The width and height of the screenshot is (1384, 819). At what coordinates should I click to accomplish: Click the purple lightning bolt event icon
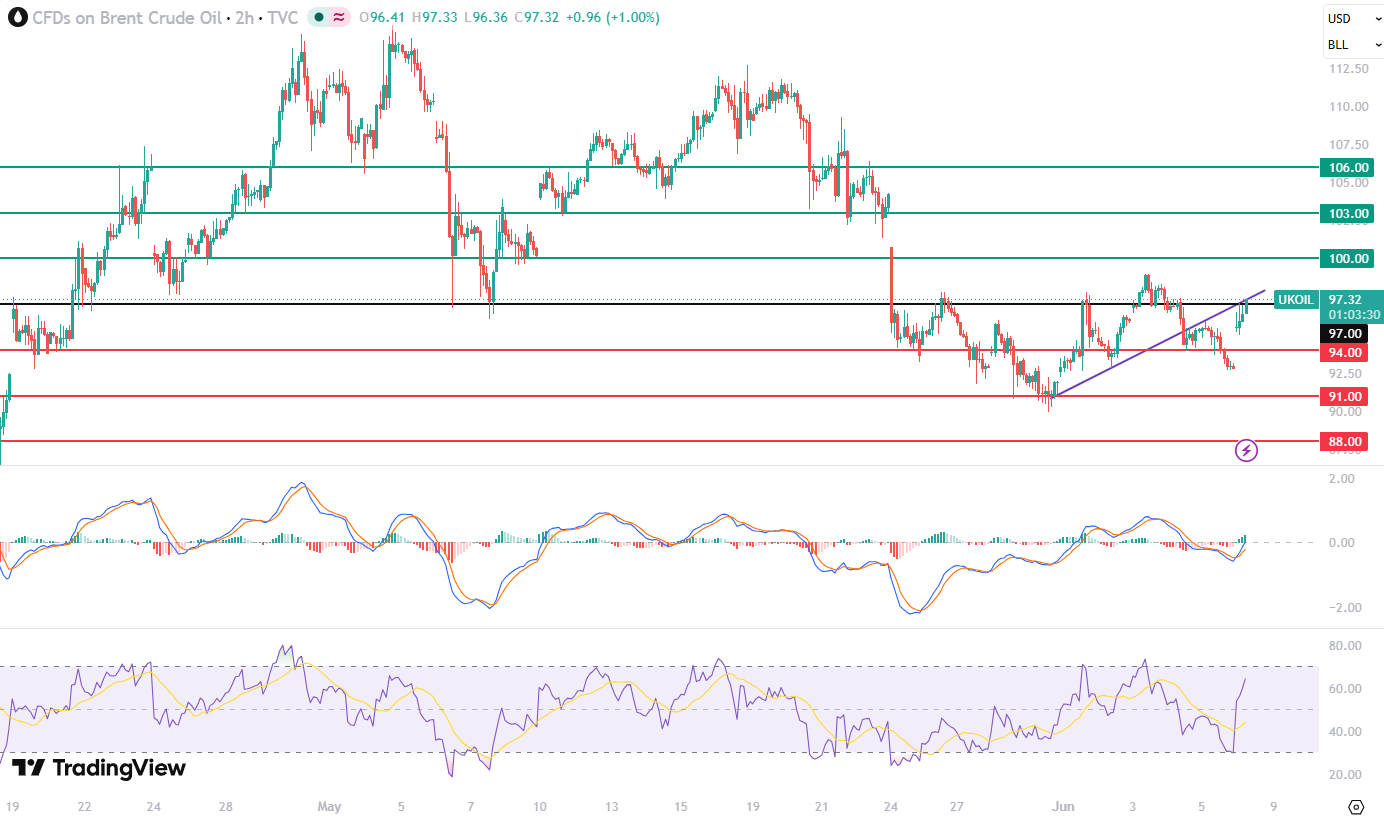coord(1247,450)
